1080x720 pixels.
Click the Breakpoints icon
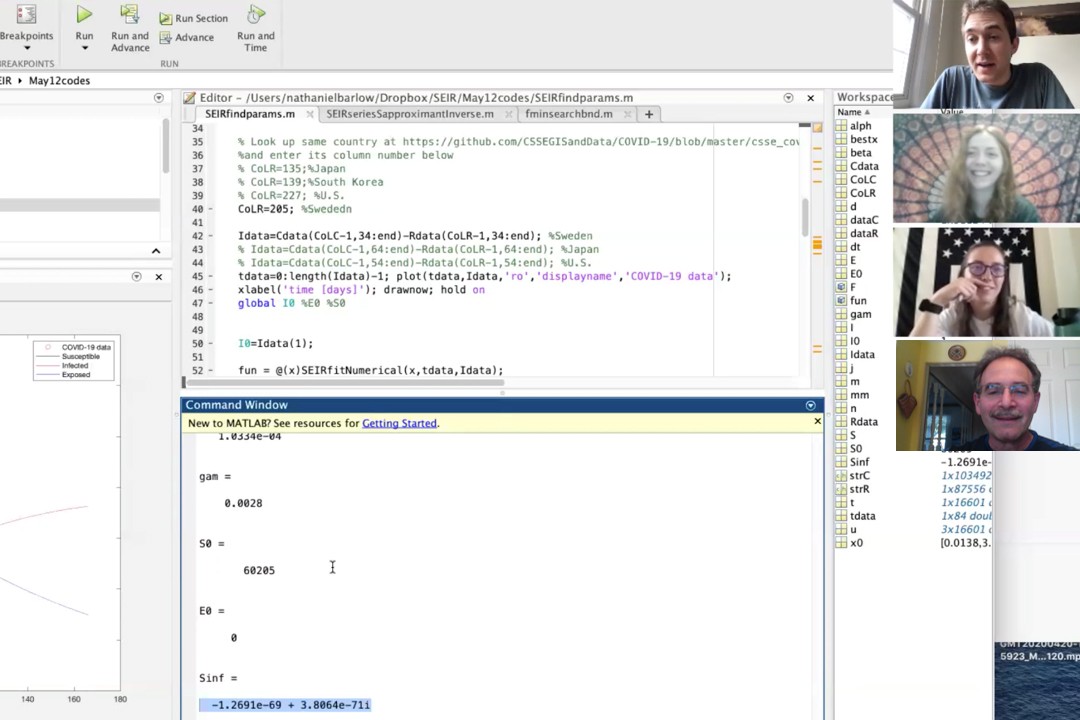pyautogui.click(x=26, y=15)
